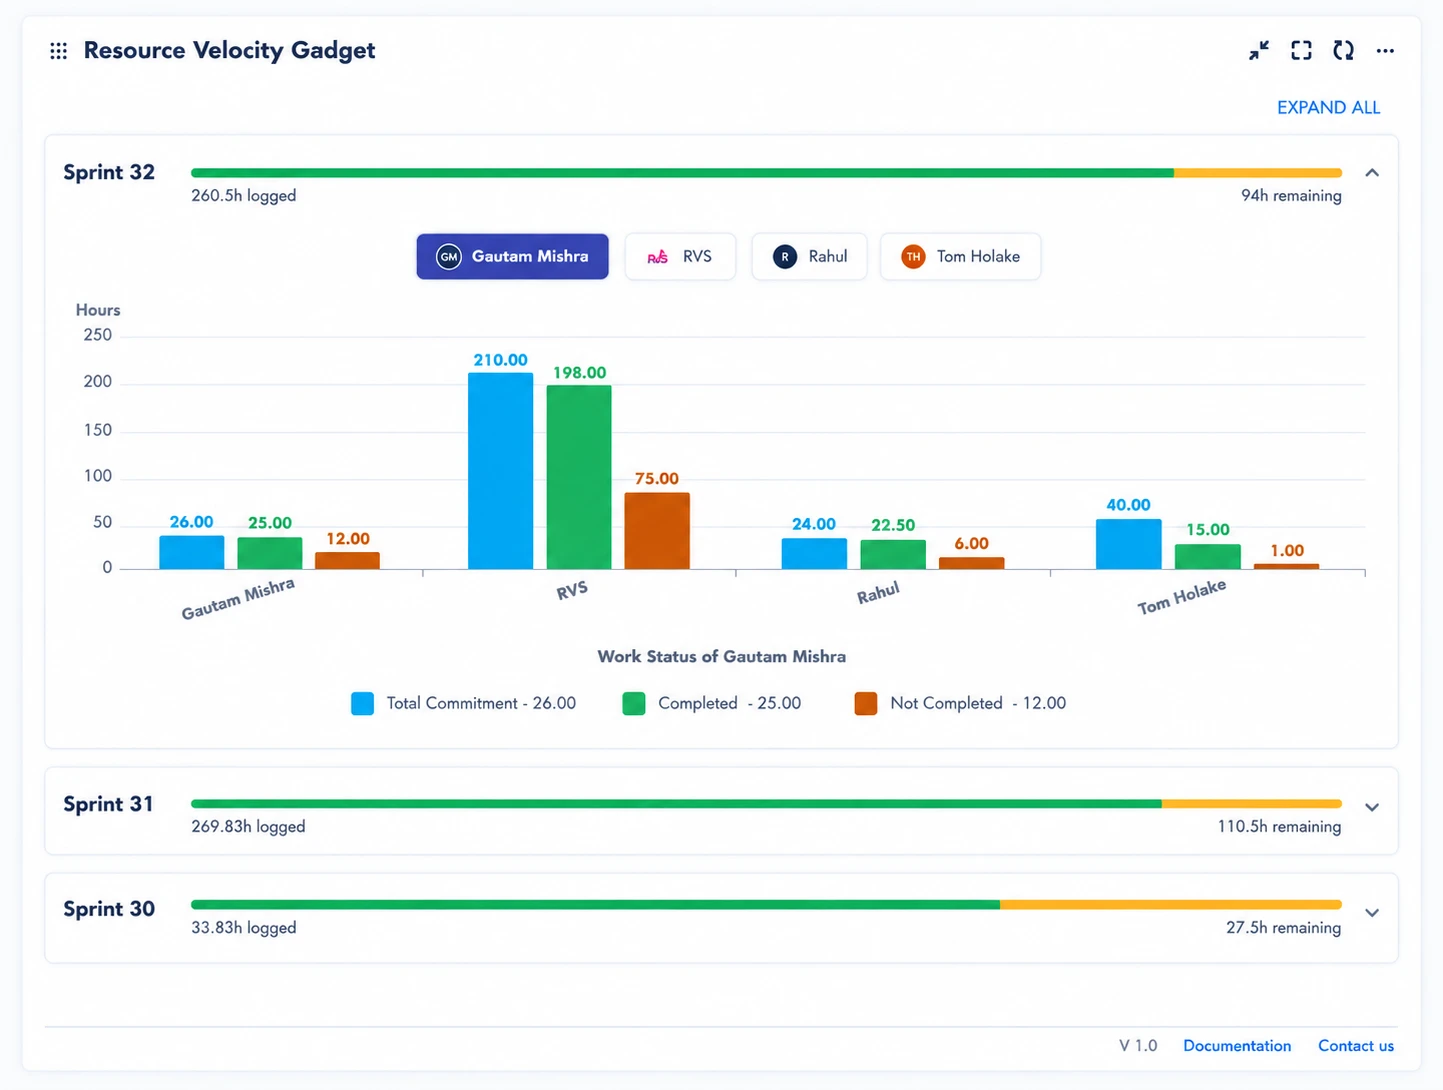Click RVS blue 210.00 commitment bar
The height and width of the screenshot is (1090, 1443).
(x=500, y=471)
